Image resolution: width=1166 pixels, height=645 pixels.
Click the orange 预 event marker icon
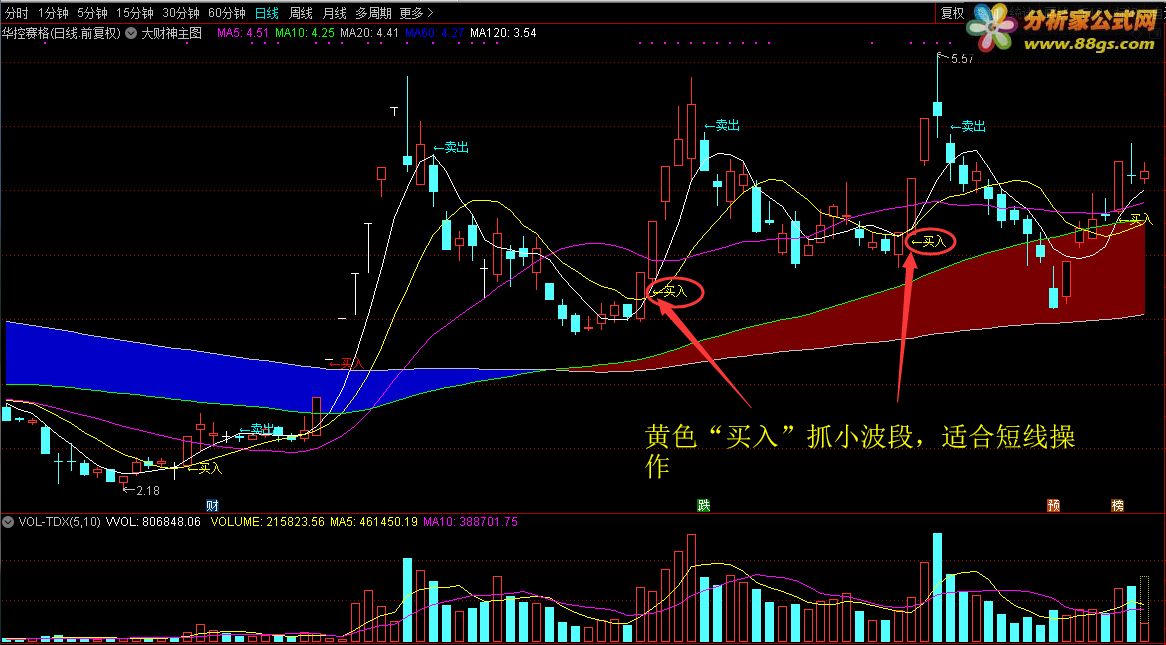pyautogui.click(x=1054, y=506)
